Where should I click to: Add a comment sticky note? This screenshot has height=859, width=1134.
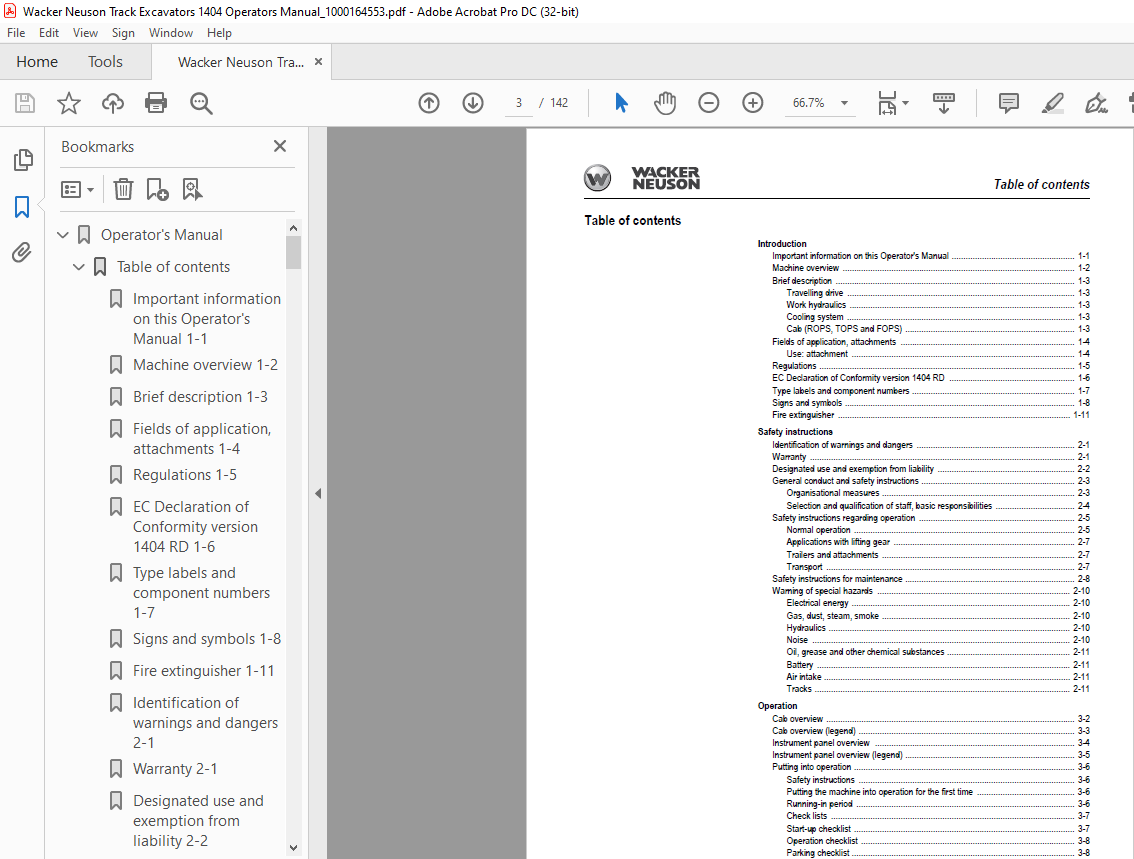tap(1008, 103)
